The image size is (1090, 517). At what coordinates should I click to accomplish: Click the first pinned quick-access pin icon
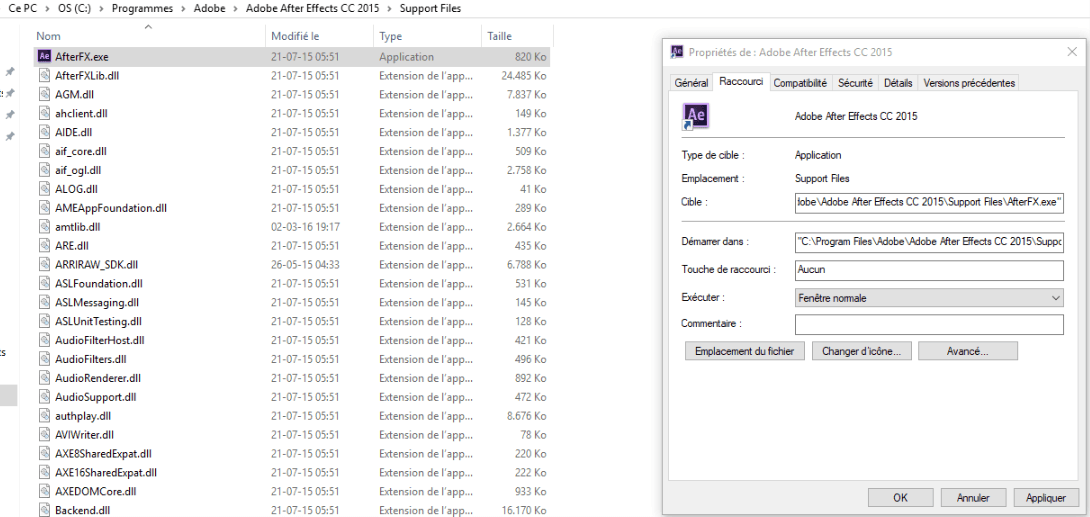coord(10,72)
